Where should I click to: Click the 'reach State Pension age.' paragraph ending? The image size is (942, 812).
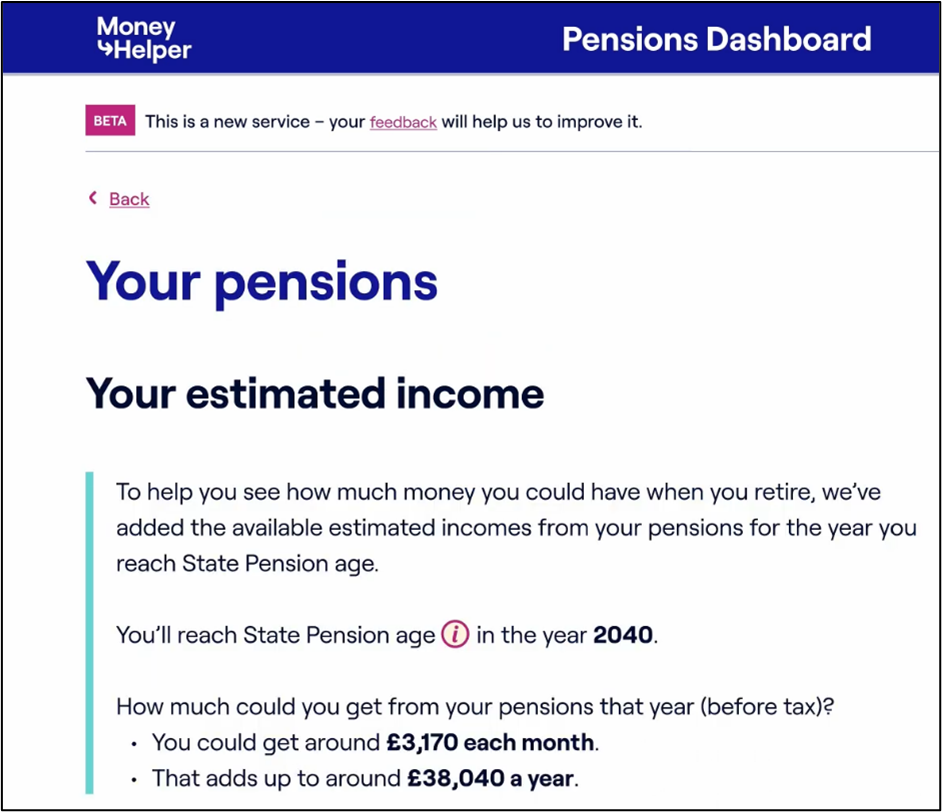click(x=247, y=563)
